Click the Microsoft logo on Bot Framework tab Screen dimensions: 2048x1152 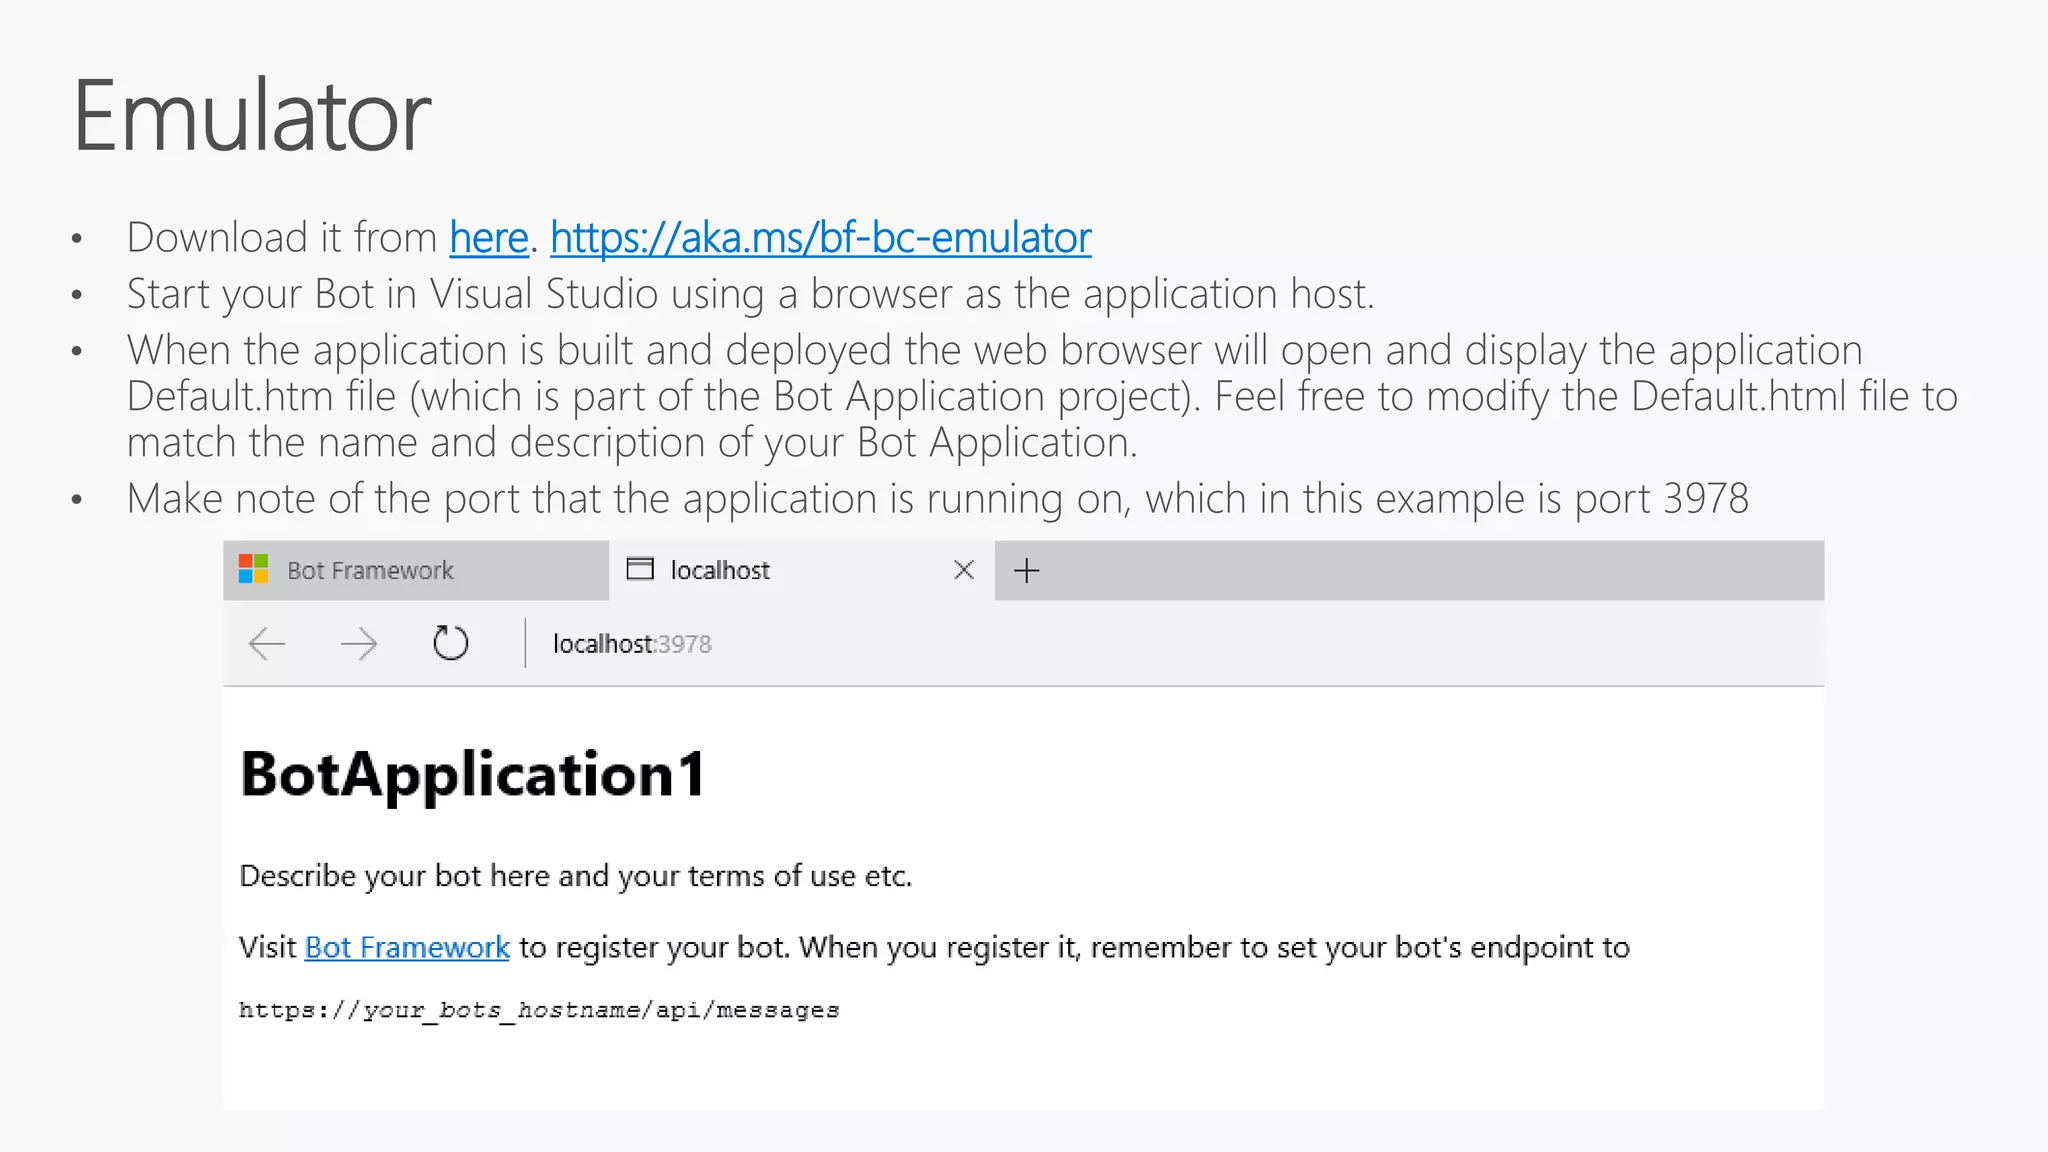(254, 570)
